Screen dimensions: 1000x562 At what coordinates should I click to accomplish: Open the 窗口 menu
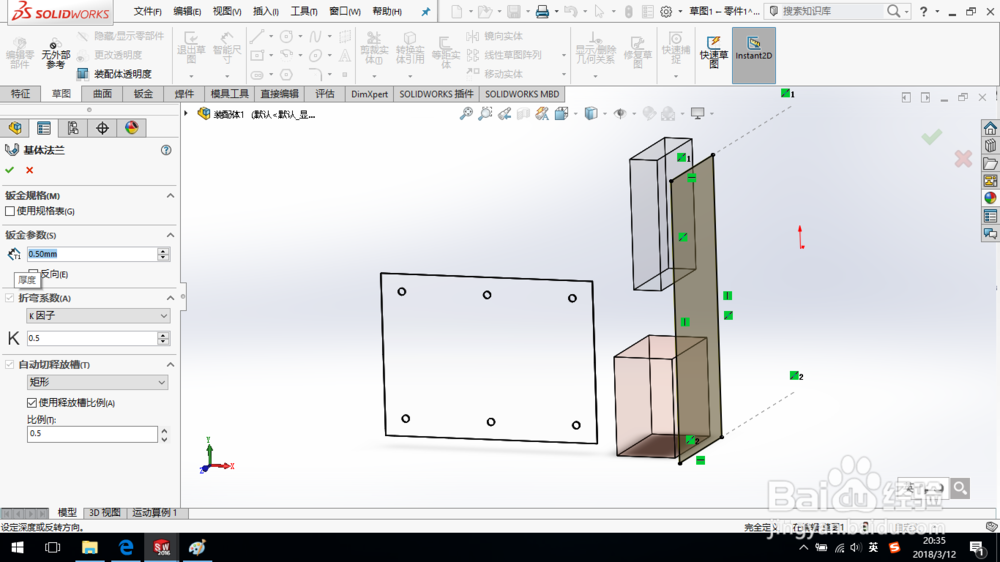coord(344,11)
